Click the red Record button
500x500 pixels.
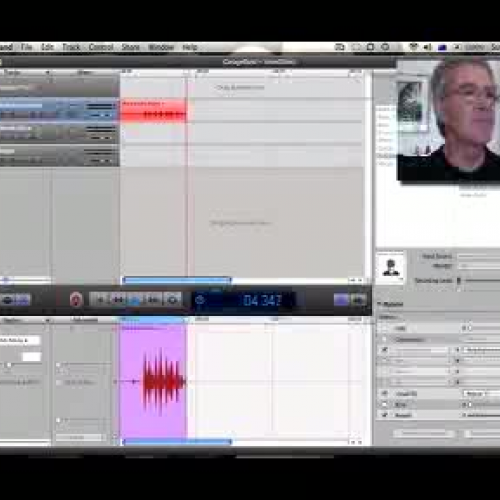[76, 300]
